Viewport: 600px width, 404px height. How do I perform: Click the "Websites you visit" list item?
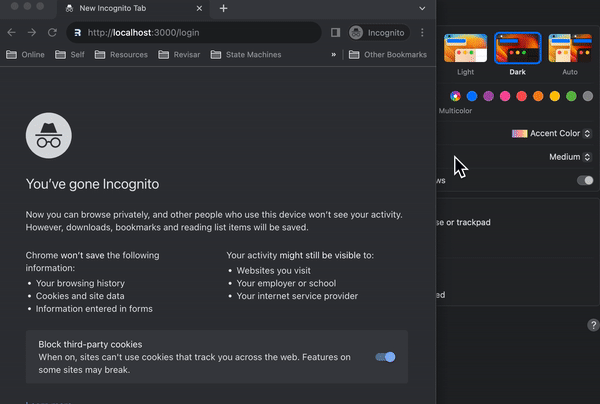[274, 270]
